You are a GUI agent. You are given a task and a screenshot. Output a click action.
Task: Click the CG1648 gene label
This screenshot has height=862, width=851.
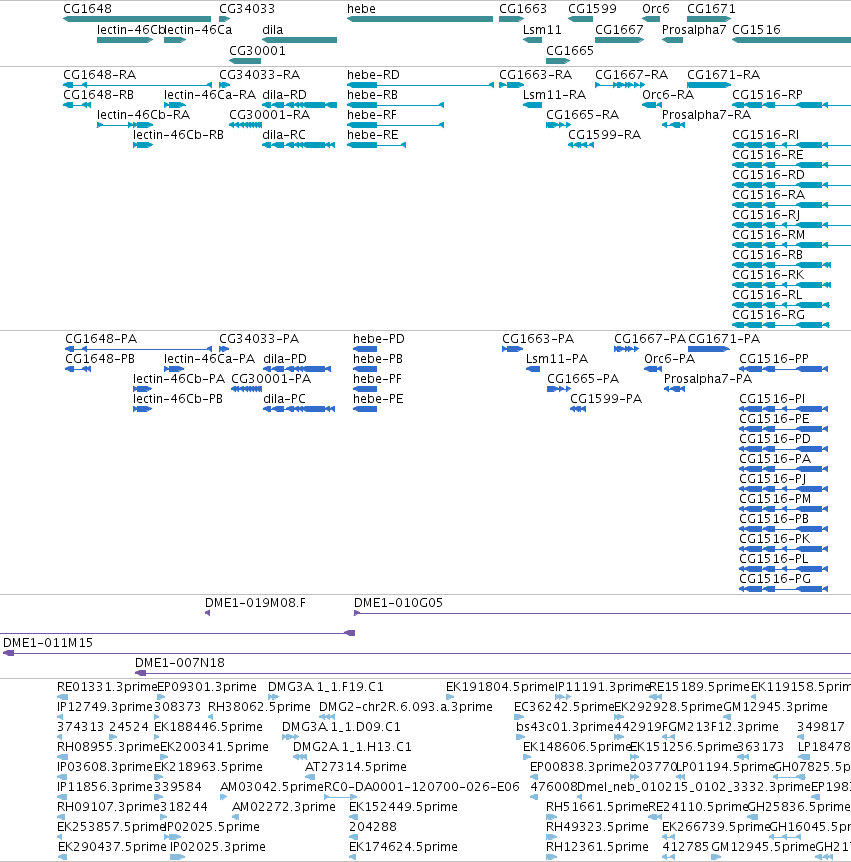87,9
